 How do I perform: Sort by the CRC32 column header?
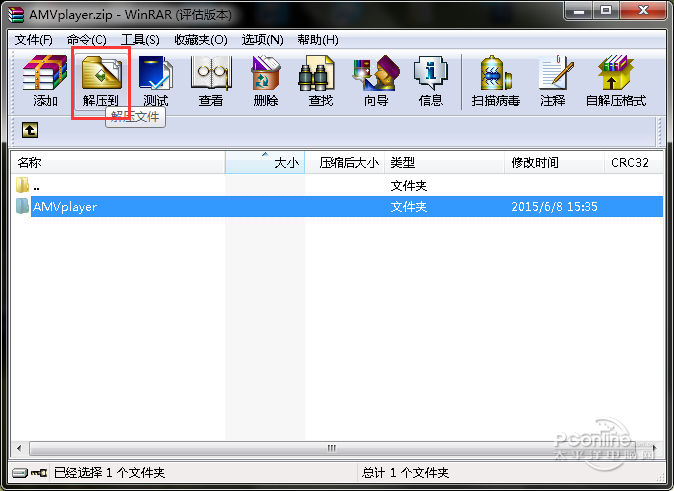pos(634,163)
